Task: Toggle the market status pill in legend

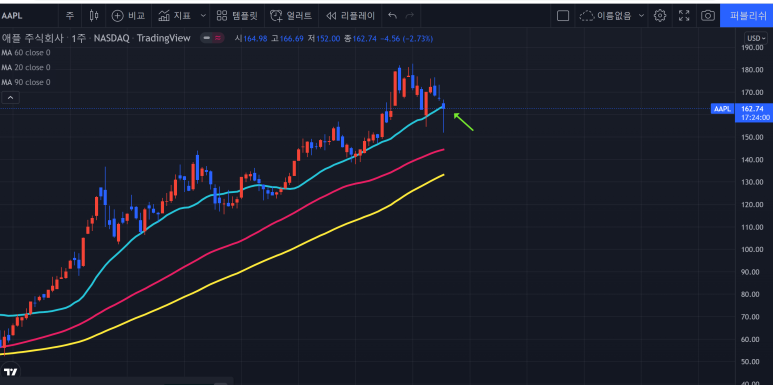Action: [x=212, y=38]
